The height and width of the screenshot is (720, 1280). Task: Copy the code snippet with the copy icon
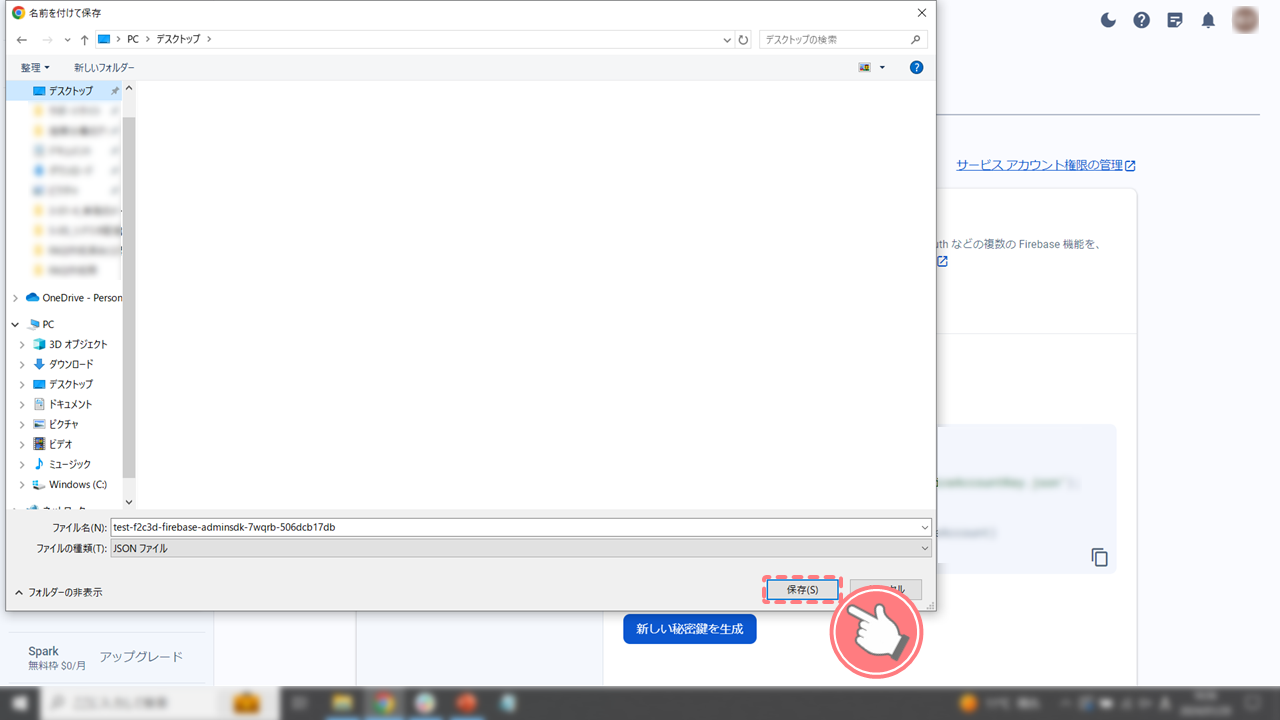coord(1100,558)
